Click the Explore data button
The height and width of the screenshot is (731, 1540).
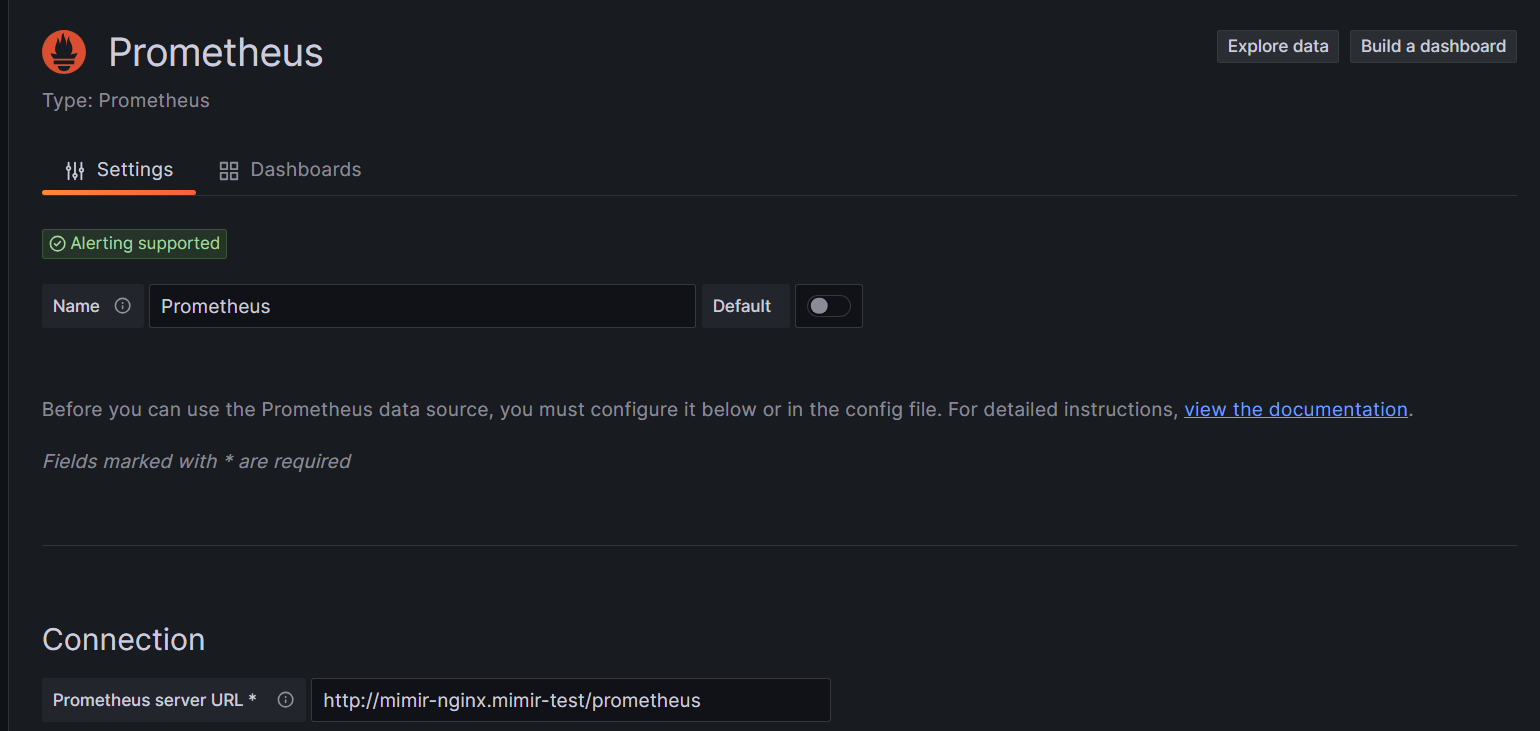tap(1278, 46)
